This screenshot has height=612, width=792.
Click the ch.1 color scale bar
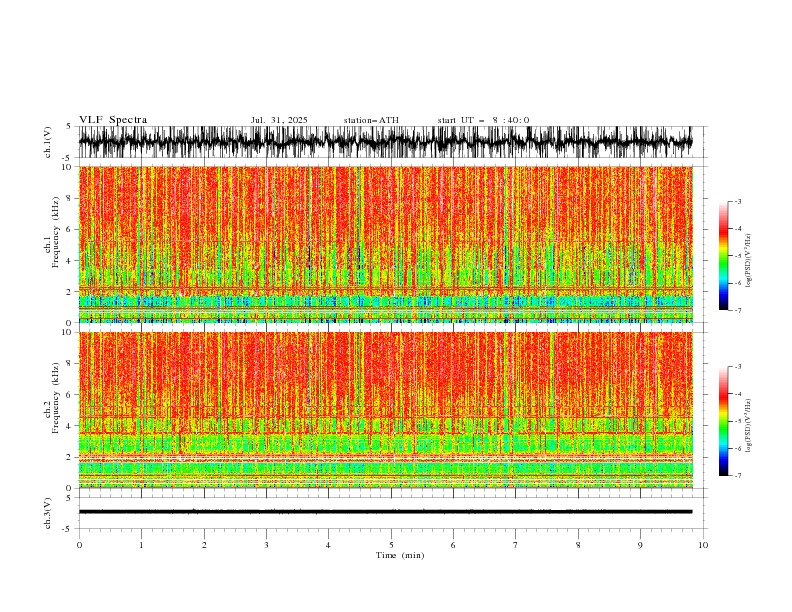point(723,256)
